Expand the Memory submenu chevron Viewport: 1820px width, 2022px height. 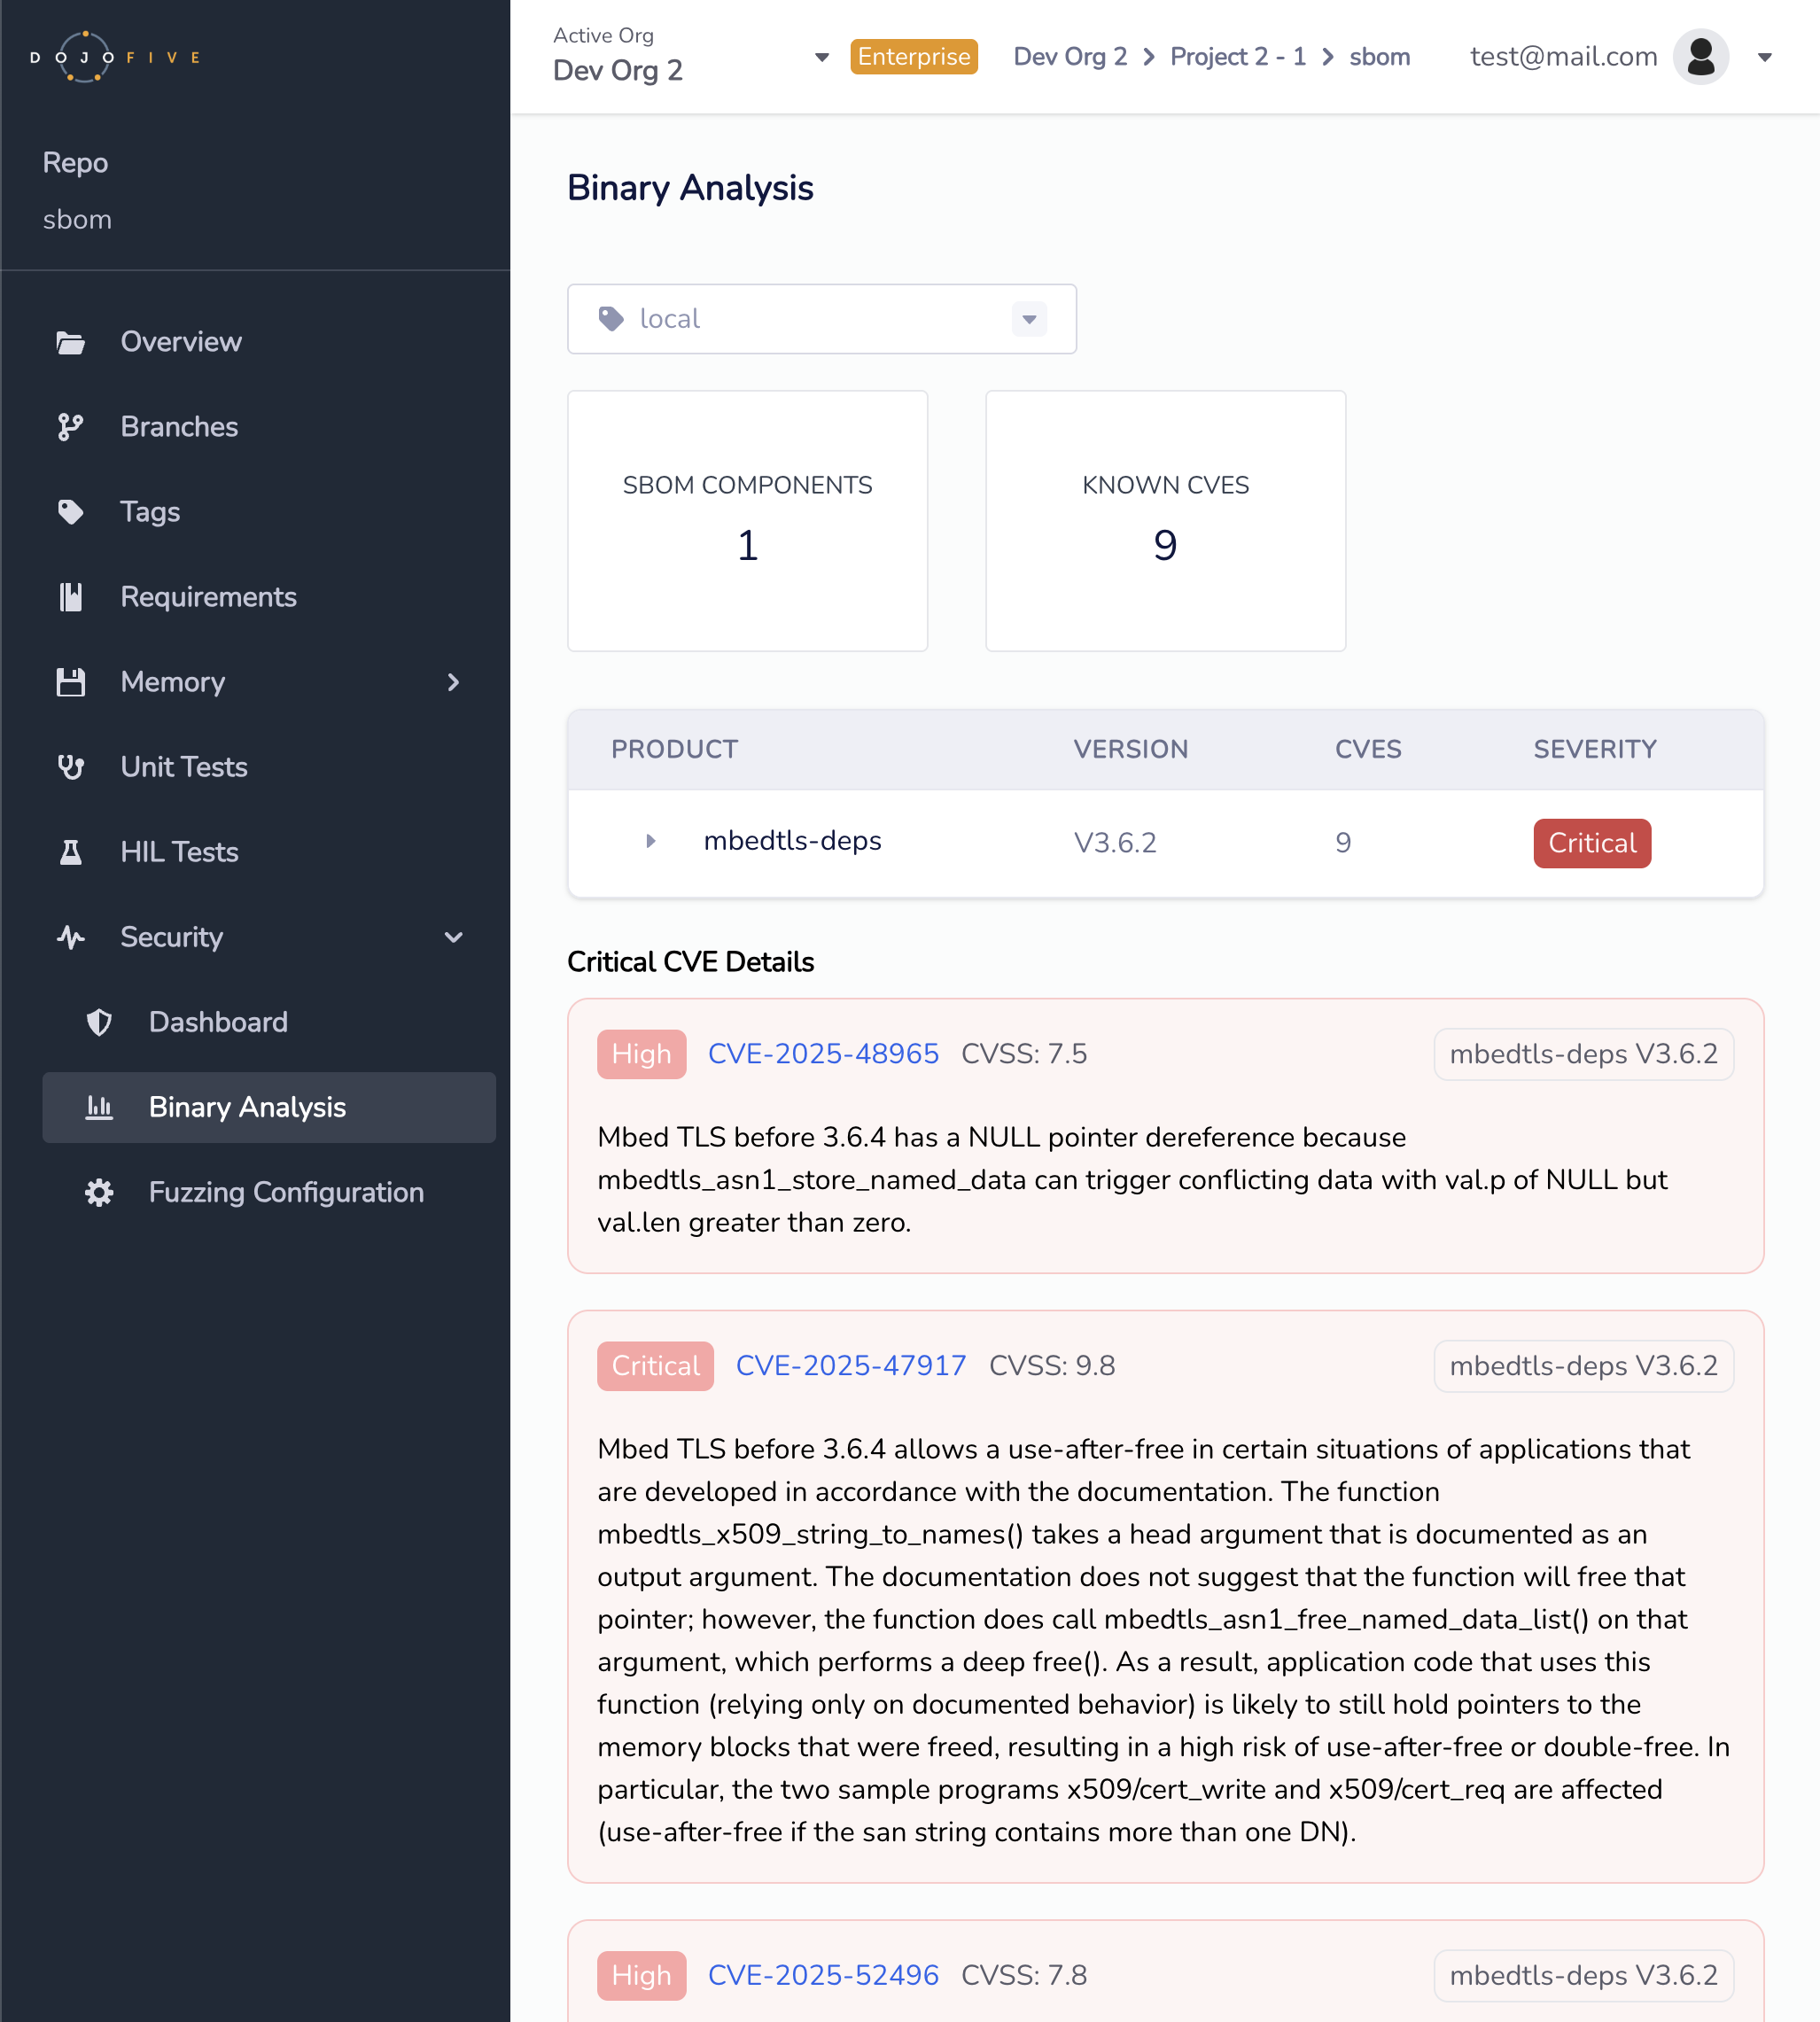click(x=453, y=682)
